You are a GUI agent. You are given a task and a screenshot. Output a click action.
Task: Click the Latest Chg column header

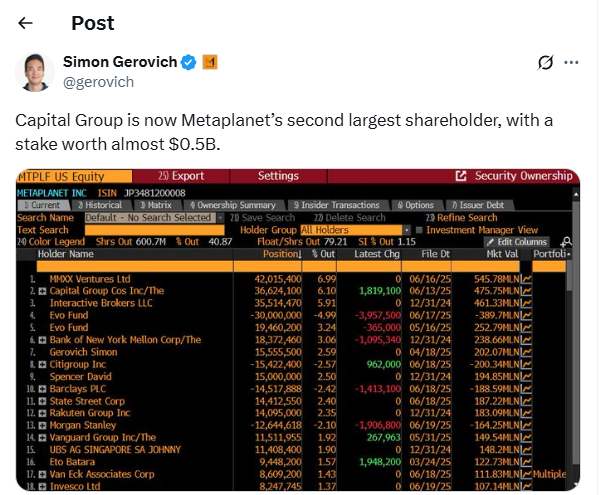tap(377, 254)
